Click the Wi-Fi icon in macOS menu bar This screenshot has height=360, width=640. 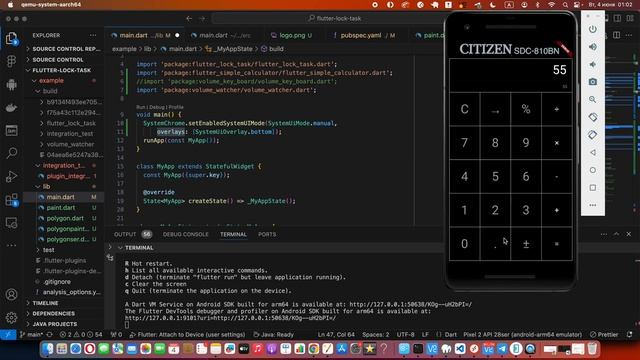[551, 5]
